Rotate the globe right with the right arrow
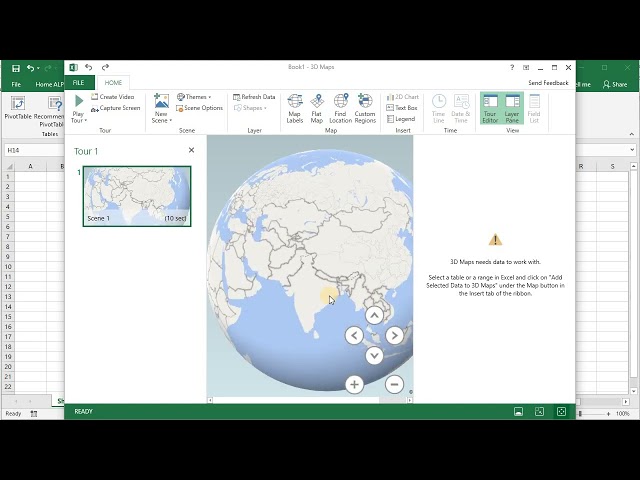Image resolution: width=640 pixels, height=480 pixels. [x=394, y=336]
